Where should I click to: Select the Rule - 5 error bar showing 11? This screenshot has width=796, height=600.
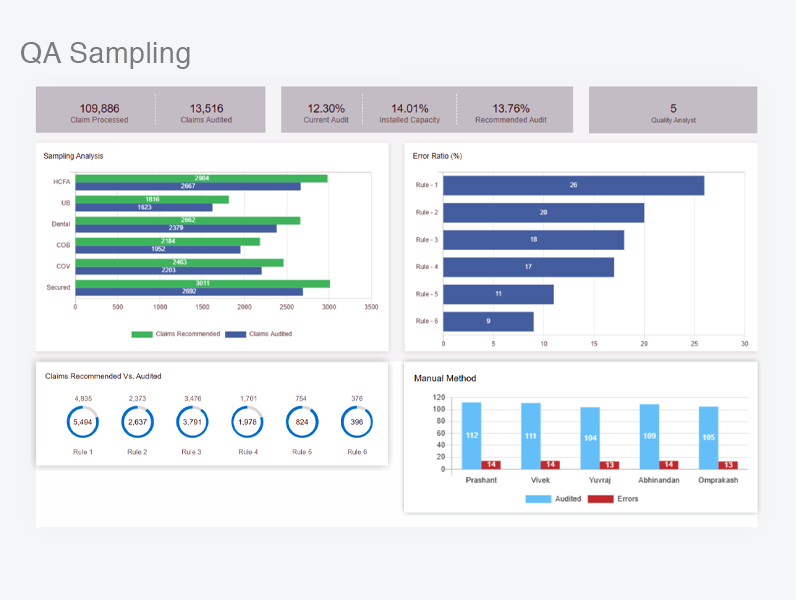click(x=499, y=294)
